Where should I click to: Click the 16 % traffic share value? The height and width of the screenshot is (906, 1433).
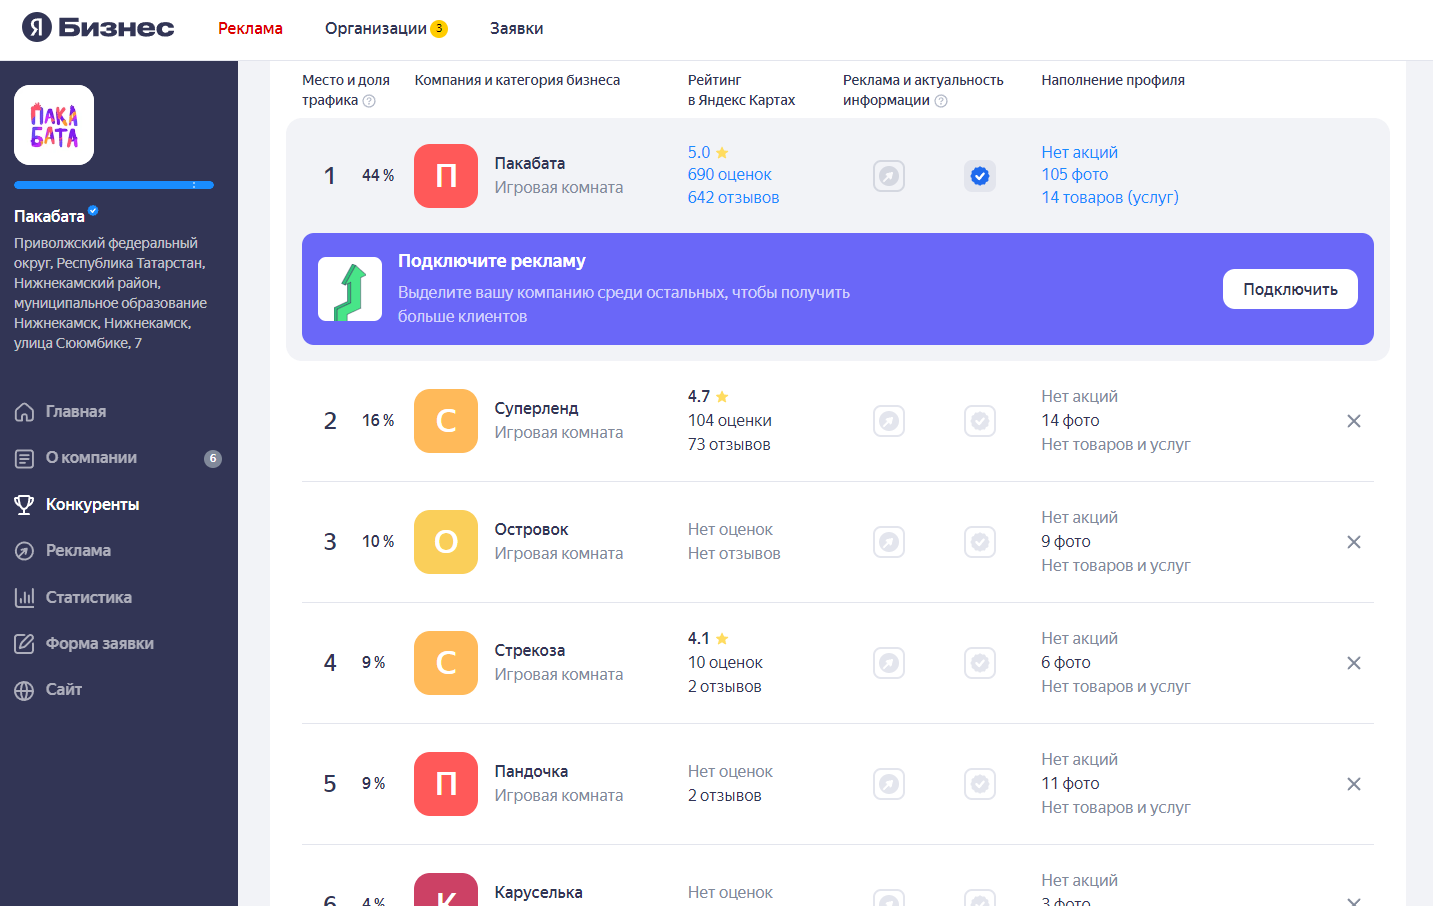[378, 420]
